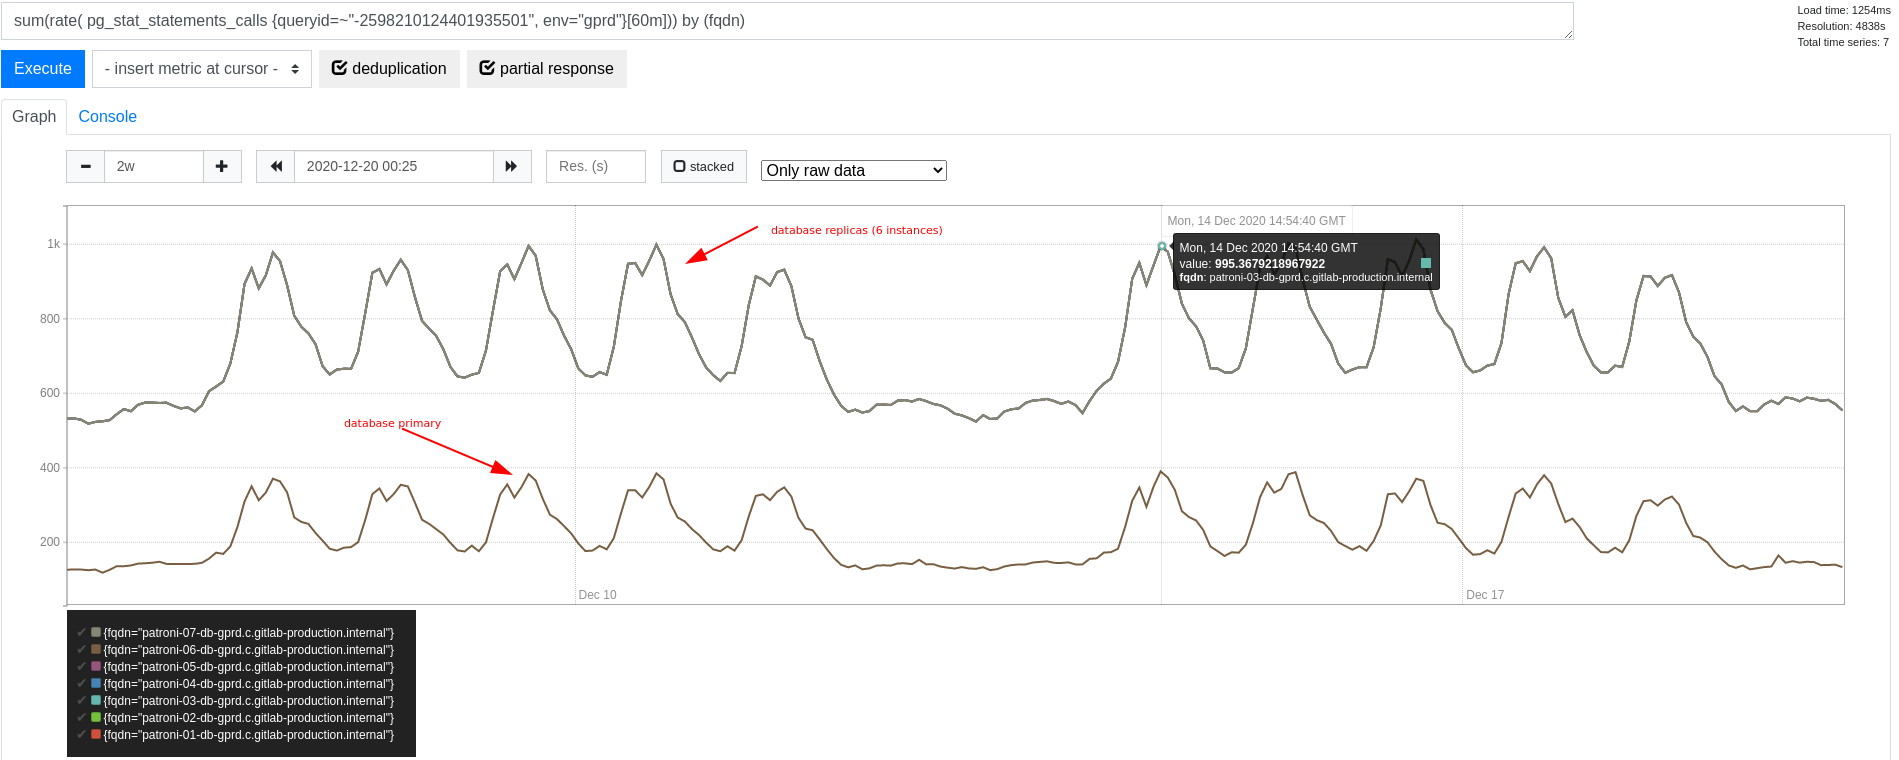Click the Res. (s) resolution field
1899x760 pixels.
point(595,166)
